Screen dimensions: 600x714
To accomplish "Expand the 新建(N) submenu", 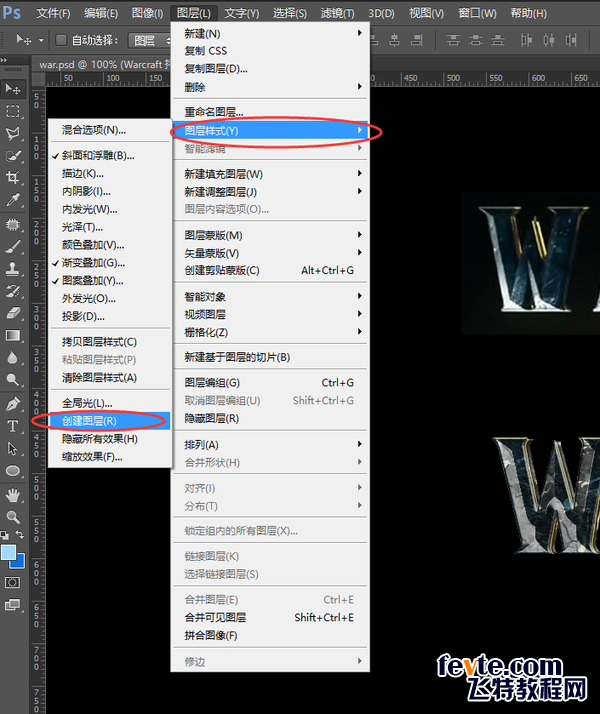I will [x=270, y=33].
